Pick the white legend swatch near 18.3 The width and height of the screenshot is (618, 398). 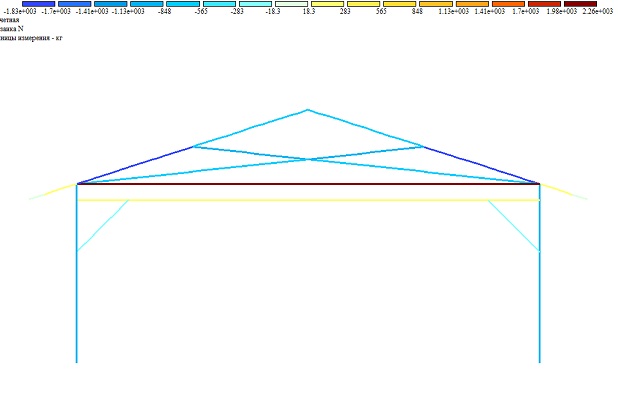coord(291,4)
